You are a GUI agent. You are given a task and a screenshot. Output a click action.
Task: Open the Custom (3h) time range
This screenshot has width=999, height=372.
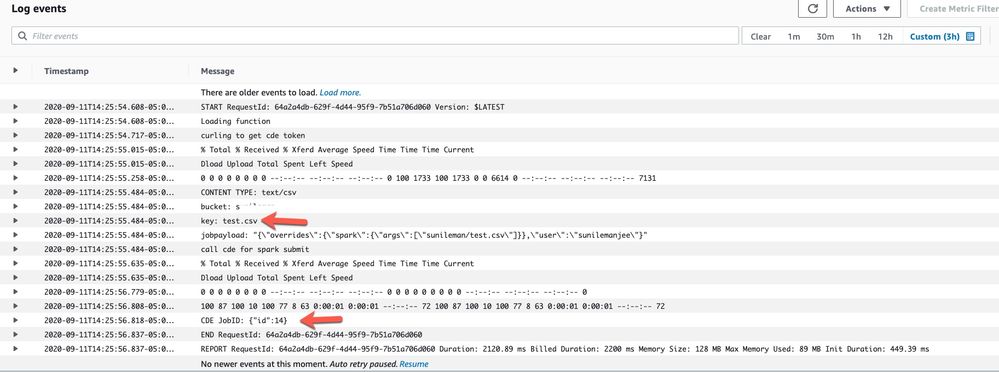[934, 36]
